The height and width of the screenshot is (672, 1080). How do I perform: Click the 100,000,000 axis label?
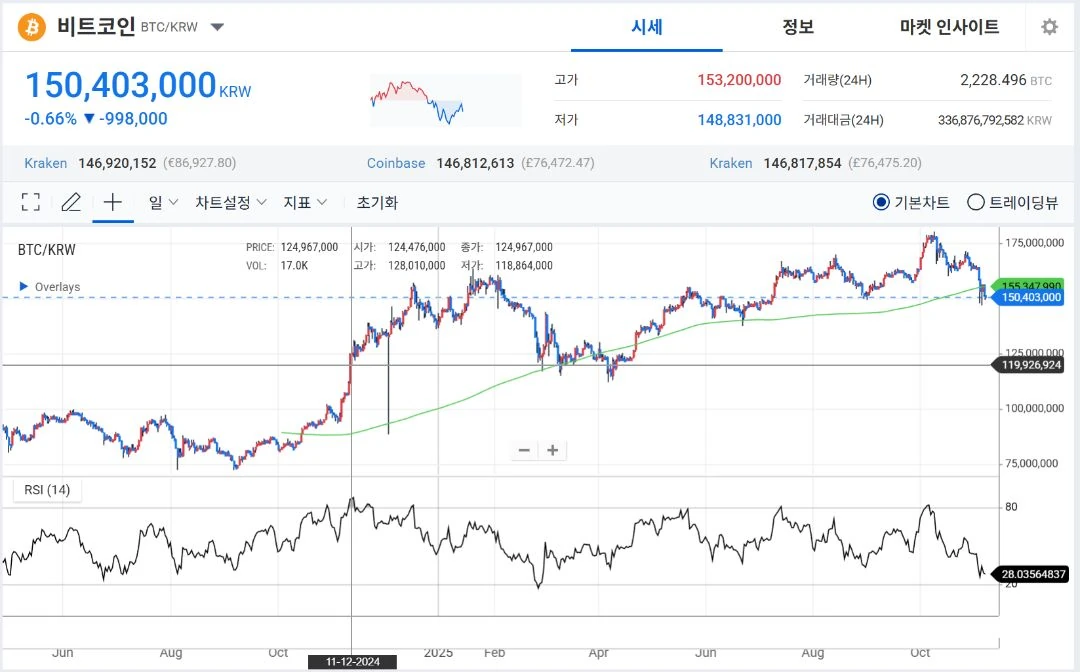point(1034,408)
